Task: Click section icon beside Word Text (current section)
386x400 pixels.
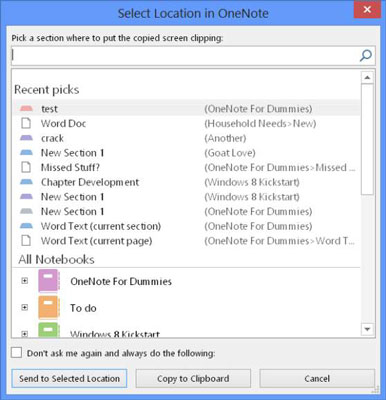Action: pos(26,226)
